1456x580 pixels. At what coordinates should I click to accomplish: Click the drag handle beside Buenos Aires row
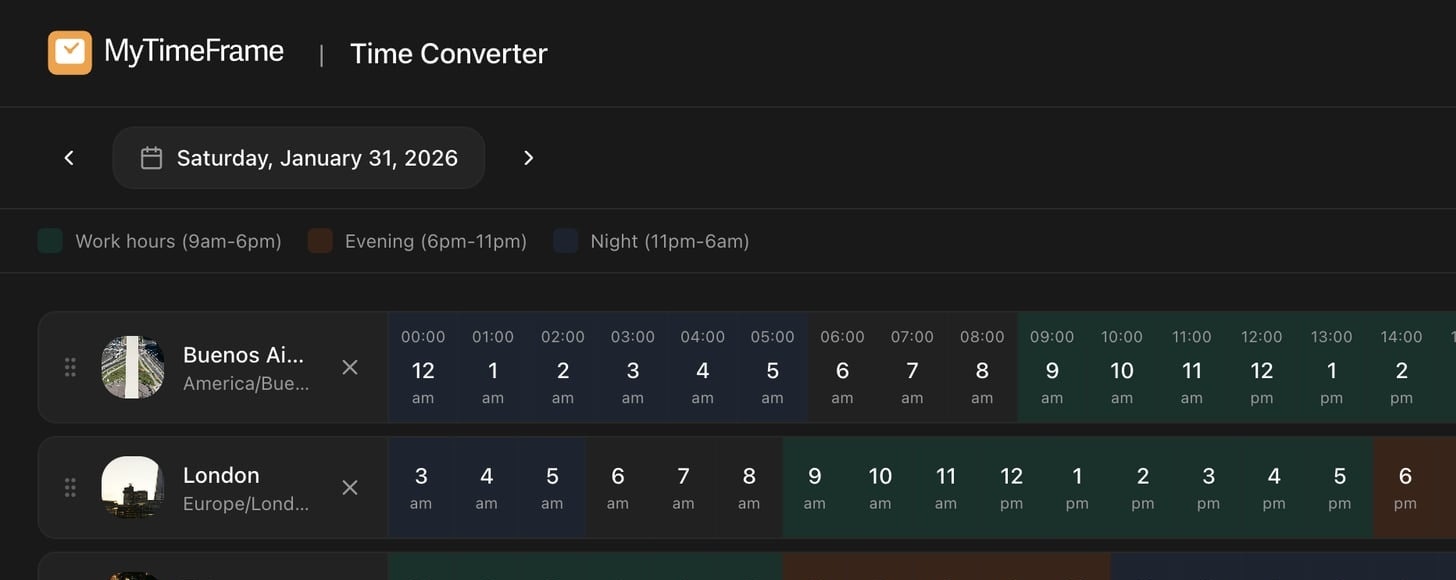(70, 367)
